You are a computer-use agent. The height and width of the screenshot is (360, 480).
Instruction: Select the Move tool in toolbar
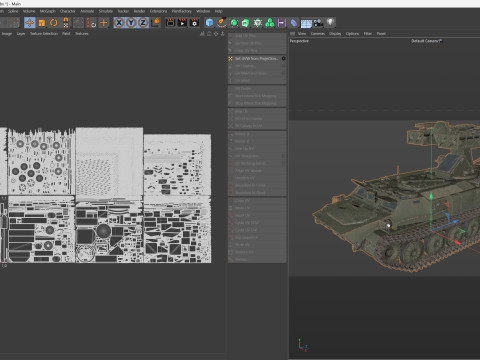(x=30, y=23)
